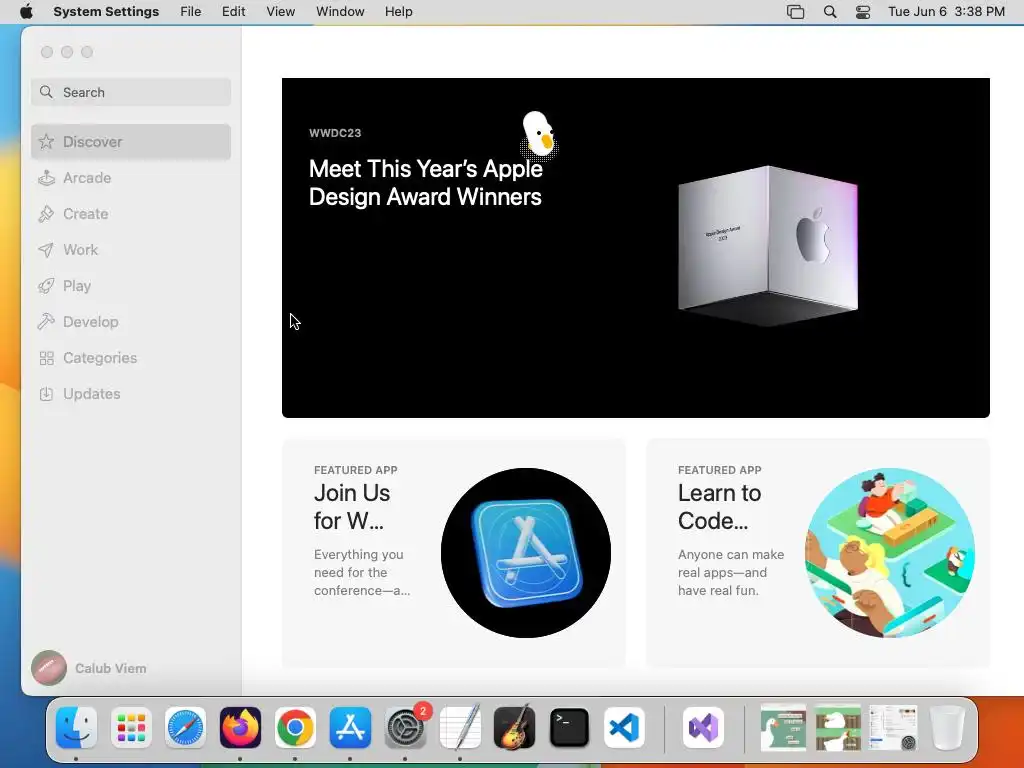Open the Edit menu
The width and height of the screenshot is (1024, 768).
pyautogui.click(x=233, y=12)
